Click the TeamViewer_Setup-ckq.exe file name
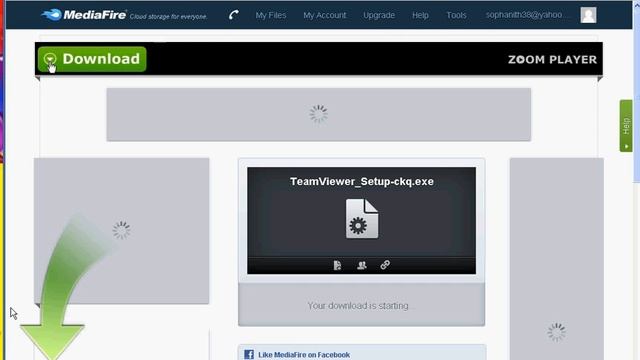 pos(362,182)
